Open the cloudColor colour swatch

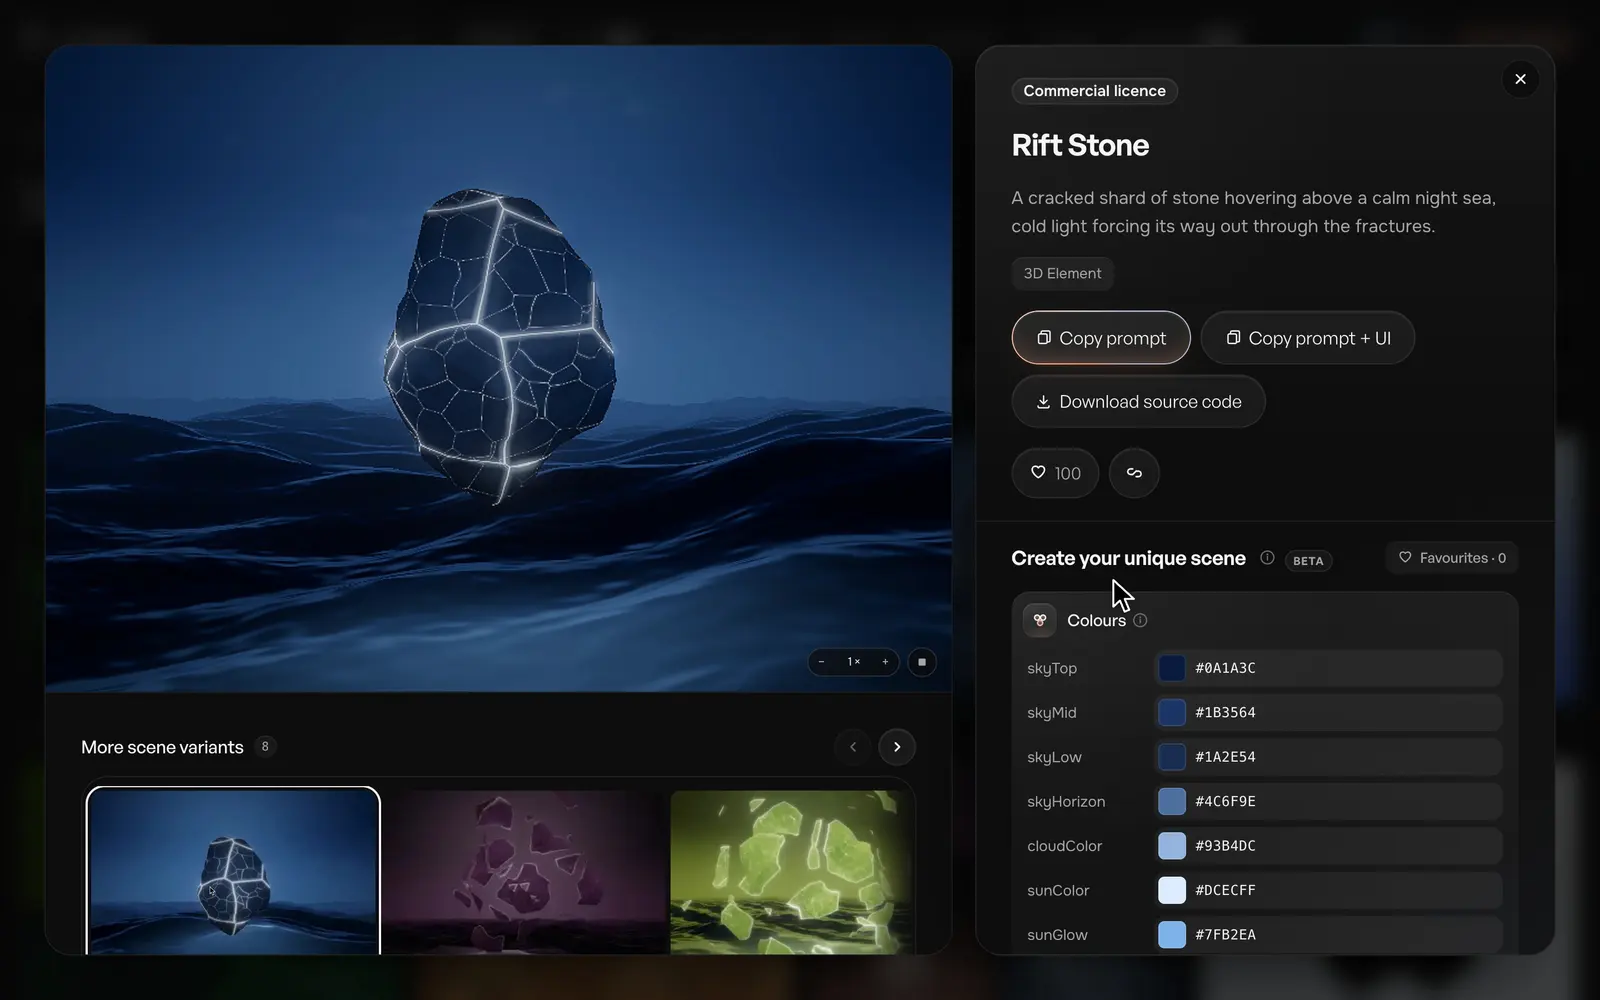click(x=1172, y=846)
